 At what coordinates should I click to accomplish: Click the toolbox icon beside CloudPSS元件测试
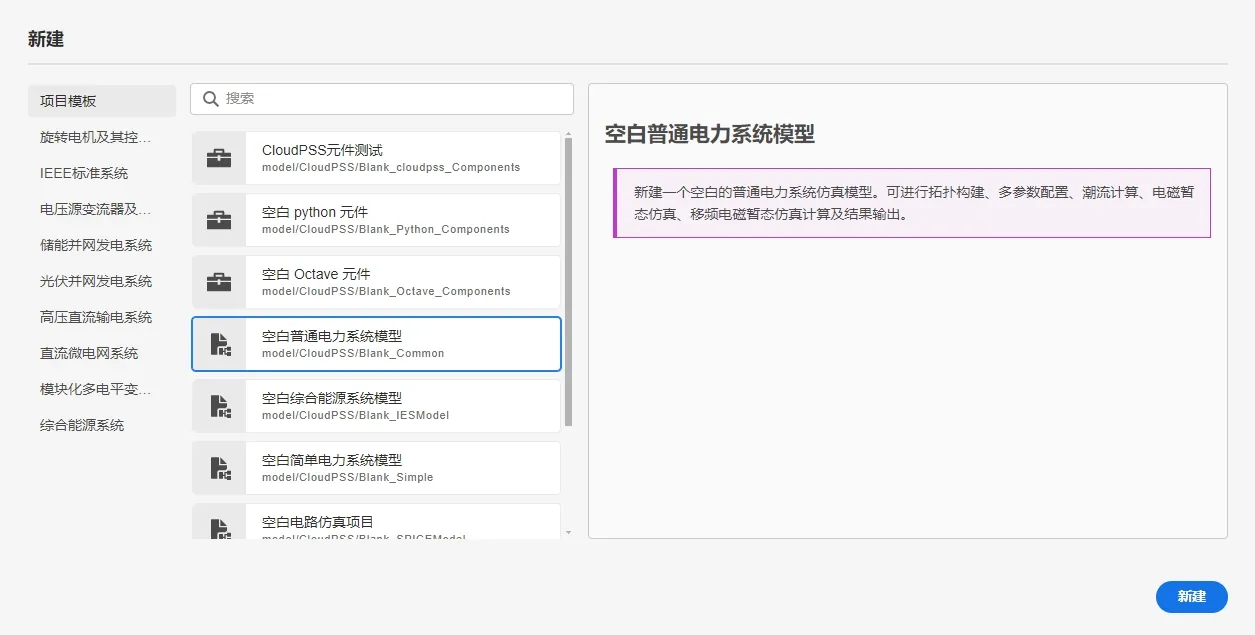[x=218, y=158]
